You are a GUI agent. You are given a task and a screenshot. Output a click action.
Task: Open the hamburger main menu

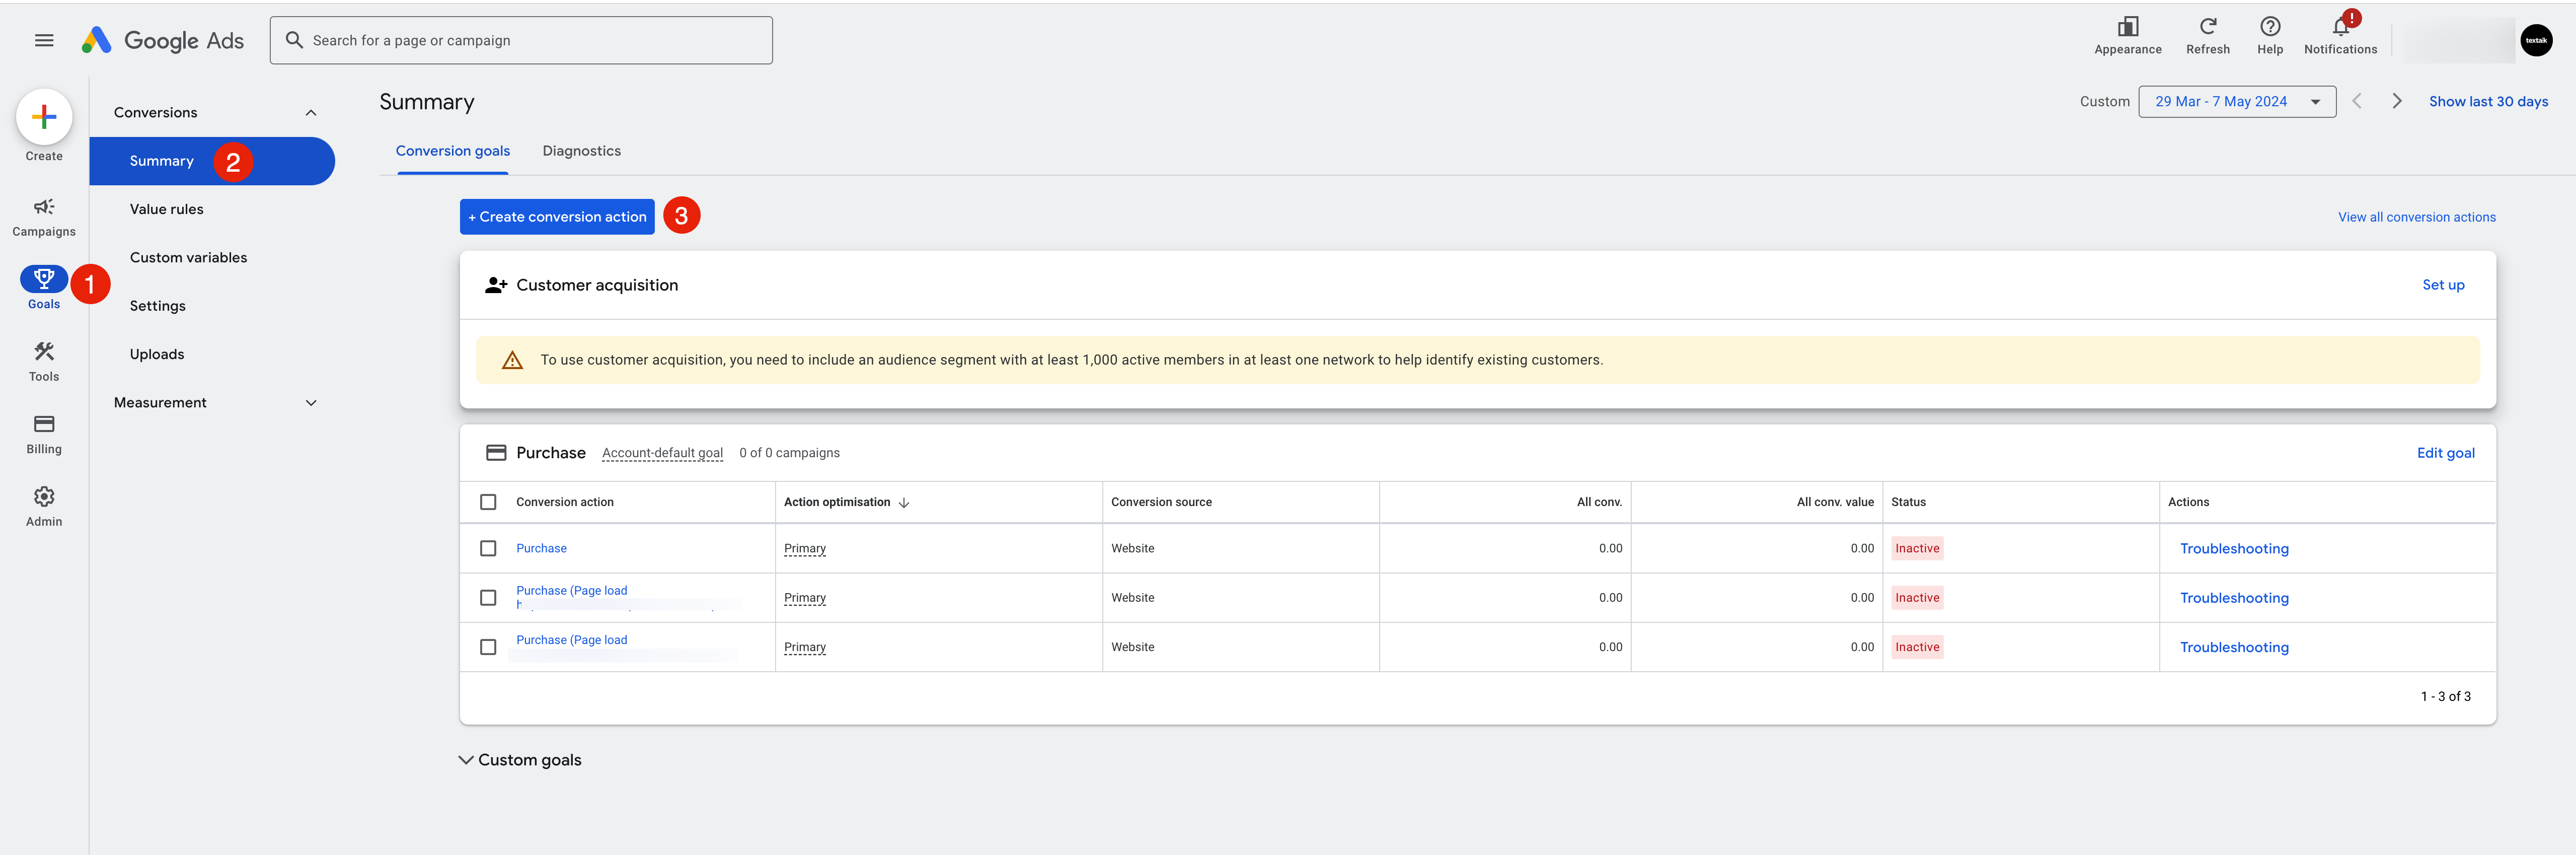44,40
